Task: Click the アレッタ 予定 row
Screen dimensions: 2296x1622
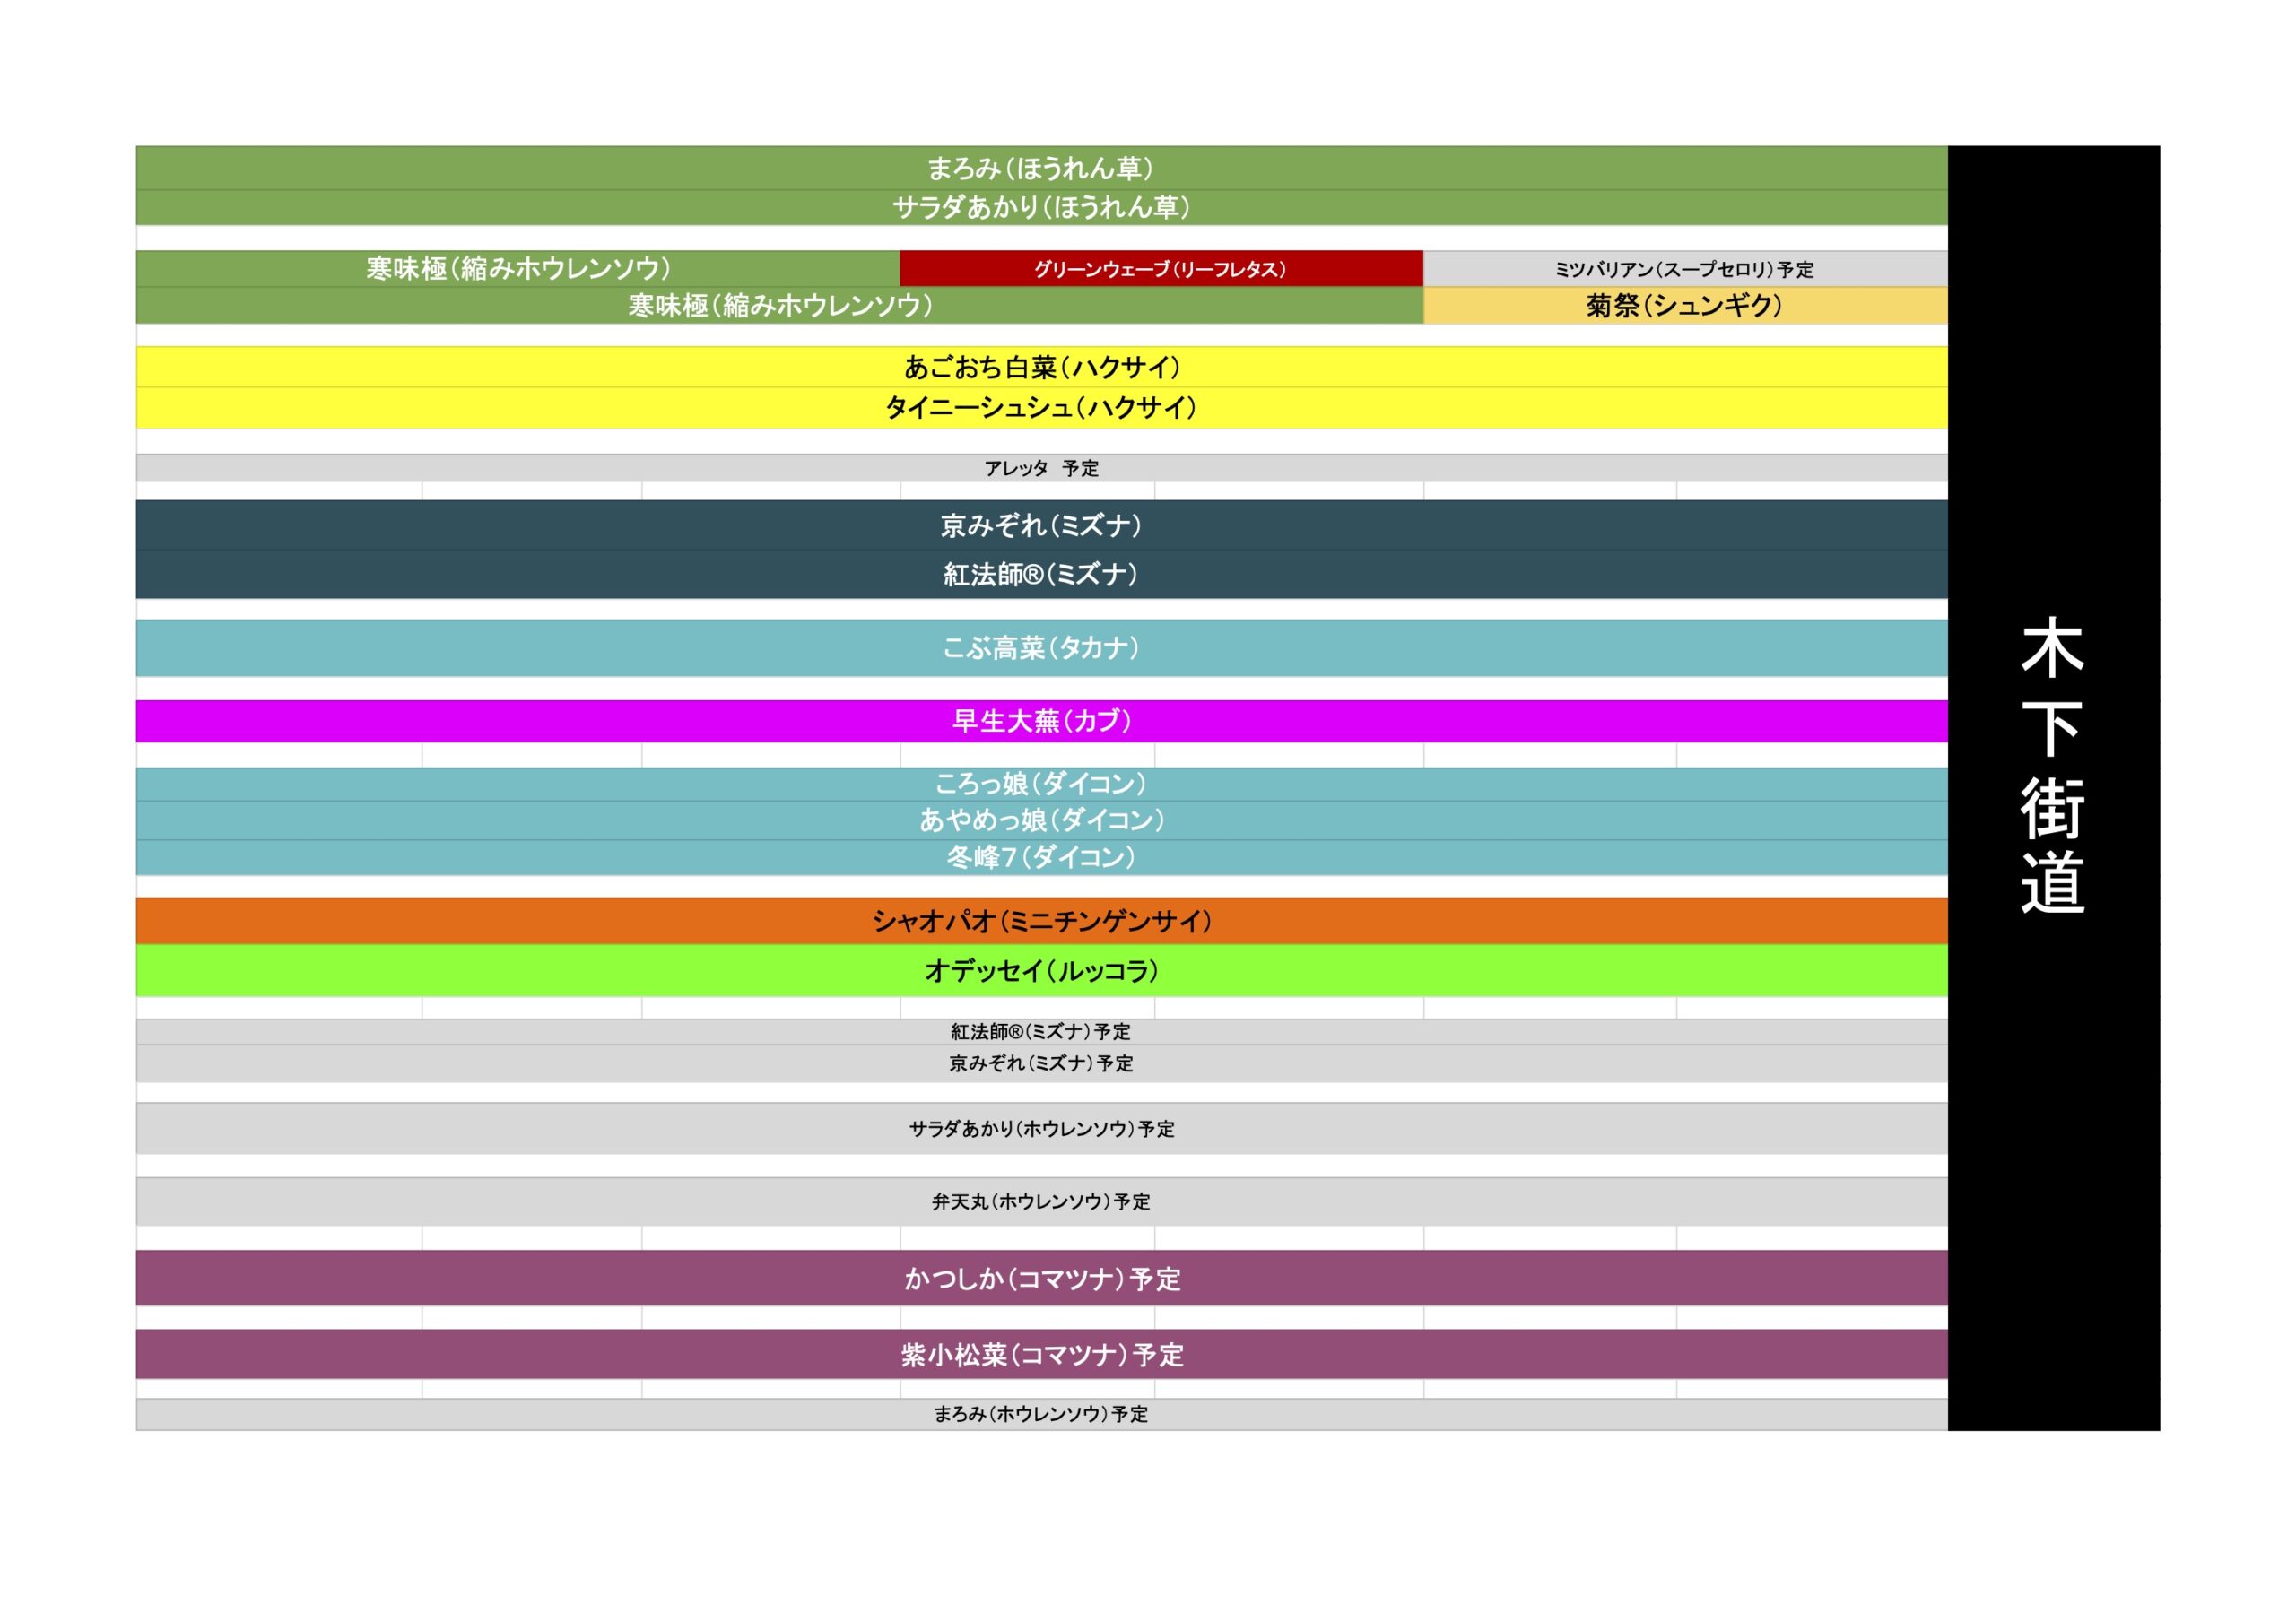Action: click(1041, 468)
